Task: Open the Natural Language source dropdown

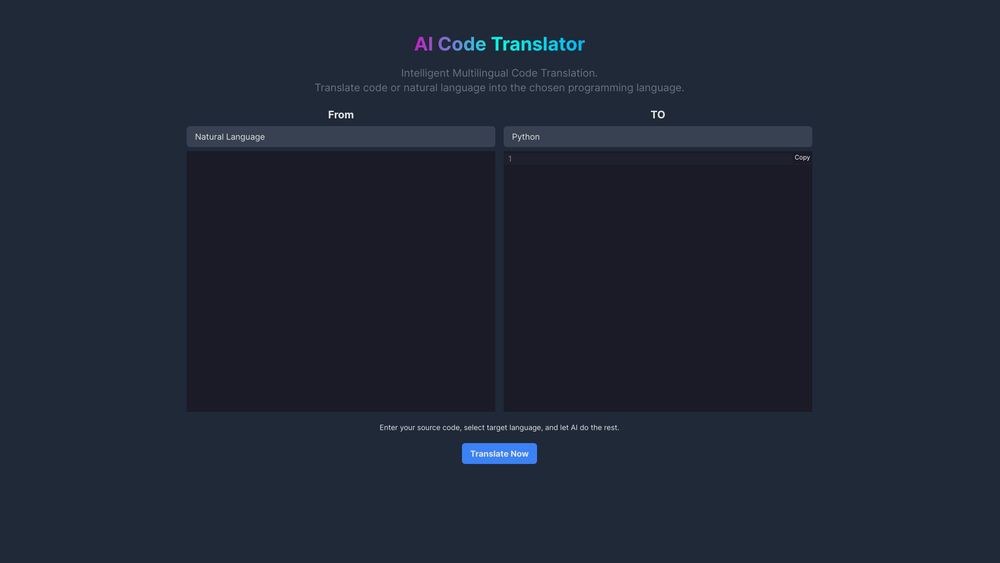Action: [341, 136]
